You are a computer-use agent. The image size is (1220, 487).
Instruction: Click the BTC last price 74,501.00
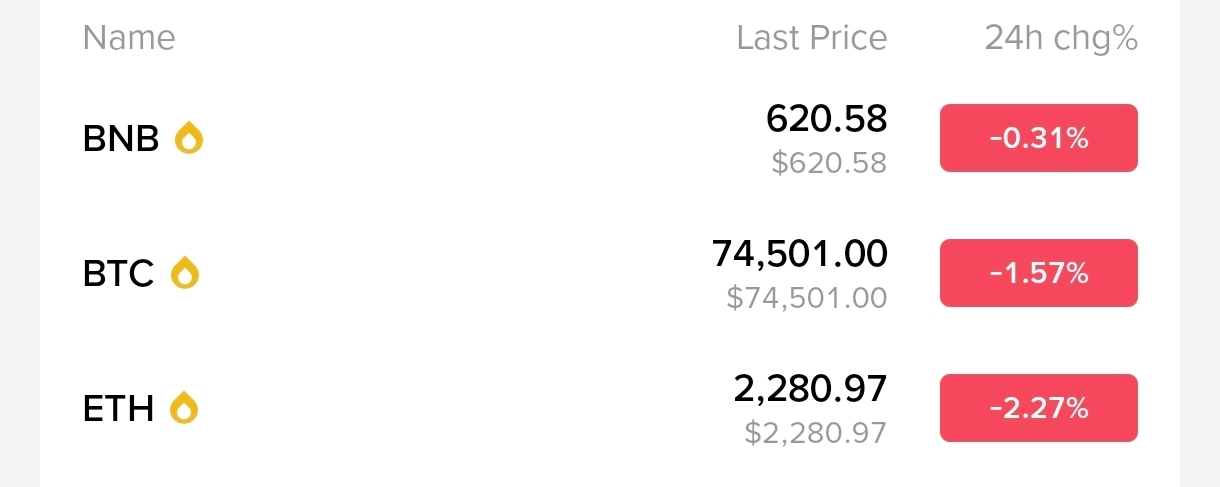point(799,254)
